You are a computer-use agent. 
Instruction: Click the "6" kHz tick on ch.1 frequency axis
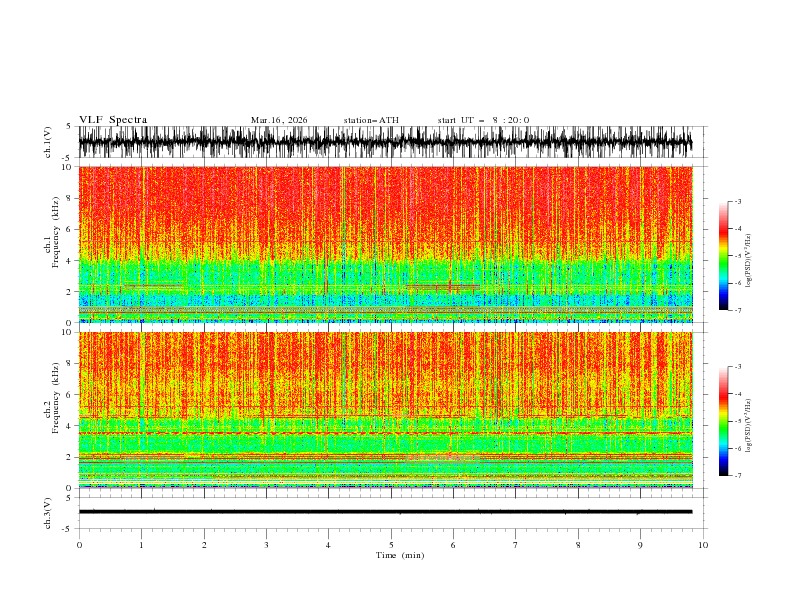69,229
